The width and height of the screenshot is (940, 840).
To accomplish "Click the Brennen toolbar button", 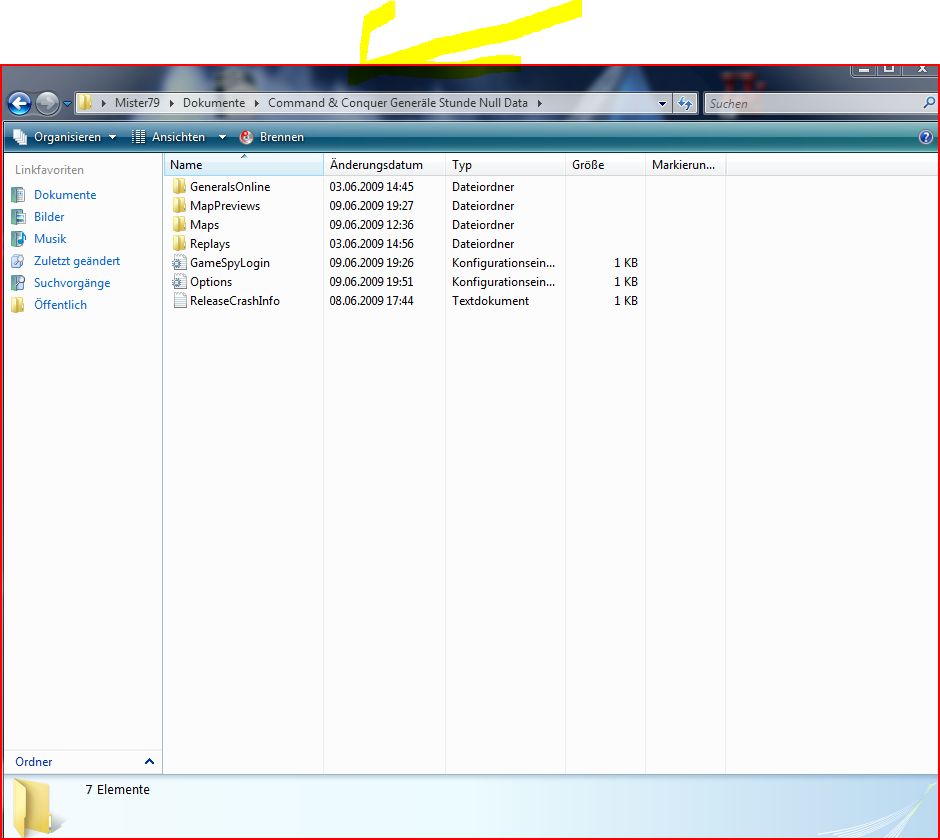I will coord(272,137).
